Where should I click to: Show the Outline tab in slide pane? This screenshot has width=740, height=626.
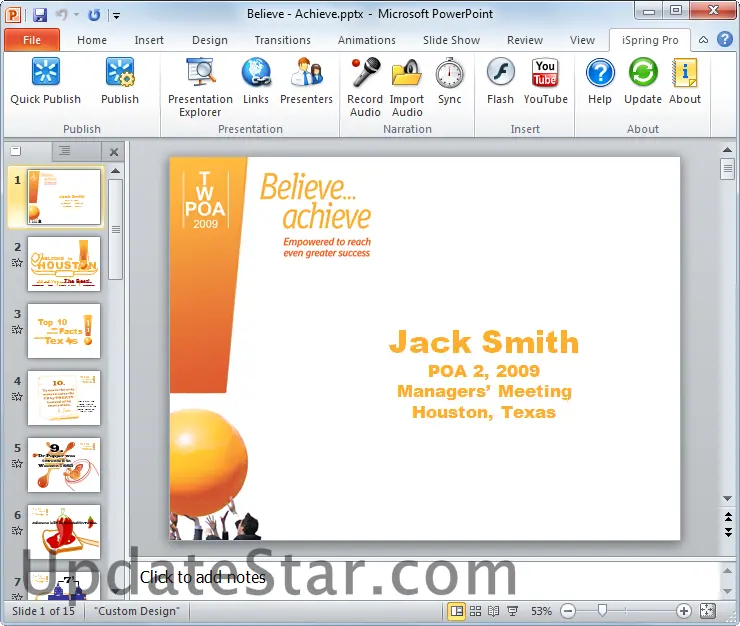click(64, 151)
